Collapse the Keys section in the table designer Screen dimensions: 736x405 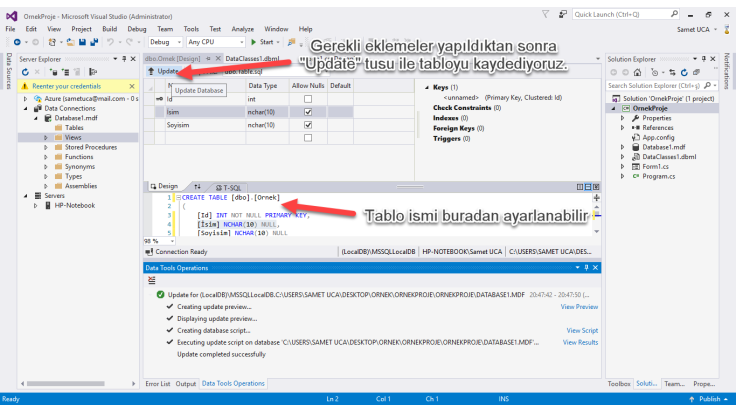tap(427, 87)
